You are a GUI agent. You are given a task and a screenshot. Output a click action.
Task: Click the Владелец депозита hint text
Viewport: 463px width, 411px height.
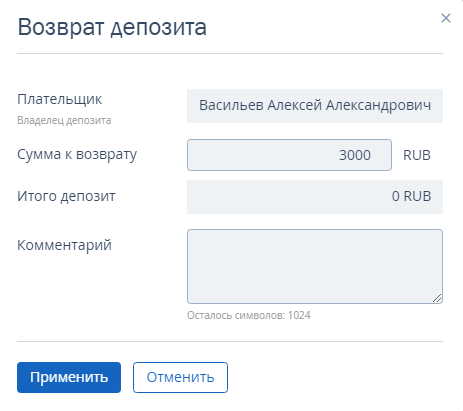click(x=64, y=120)
